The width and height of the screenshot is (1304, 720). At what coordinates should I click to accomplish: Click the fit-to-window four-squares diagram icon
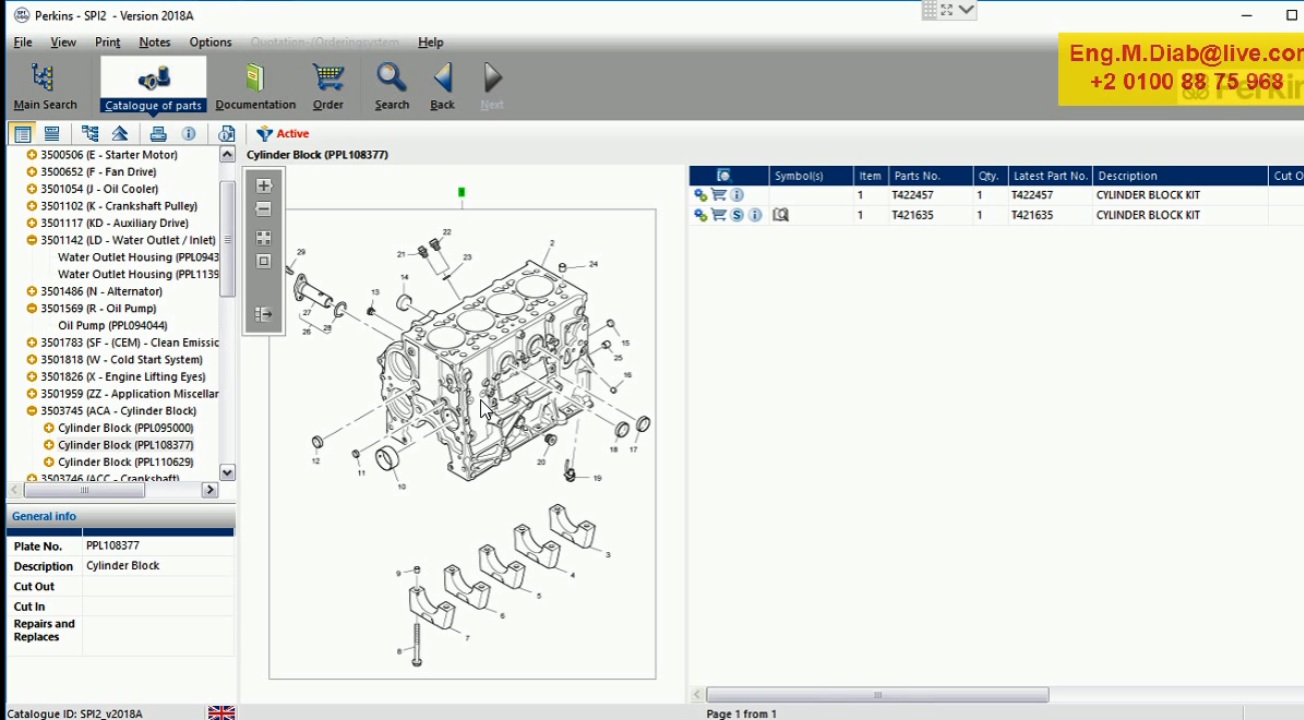pyautogui.click(x=264, y=238)
